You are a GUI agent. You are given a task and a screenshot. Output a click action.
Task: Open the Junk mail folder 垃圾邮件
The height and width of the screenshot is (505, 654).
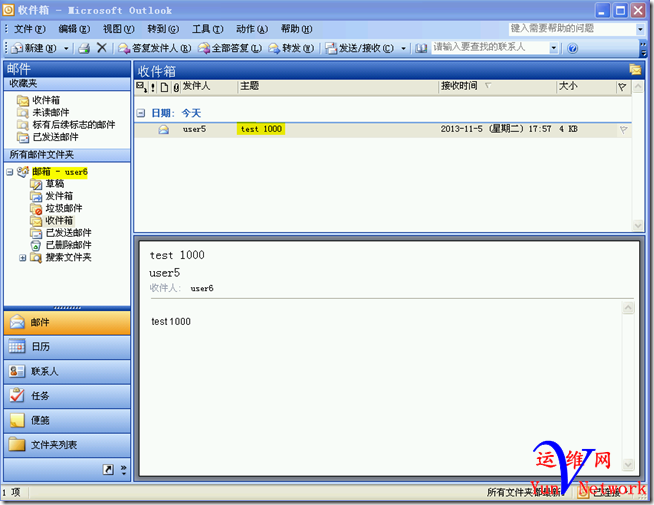tap(63, 208)
